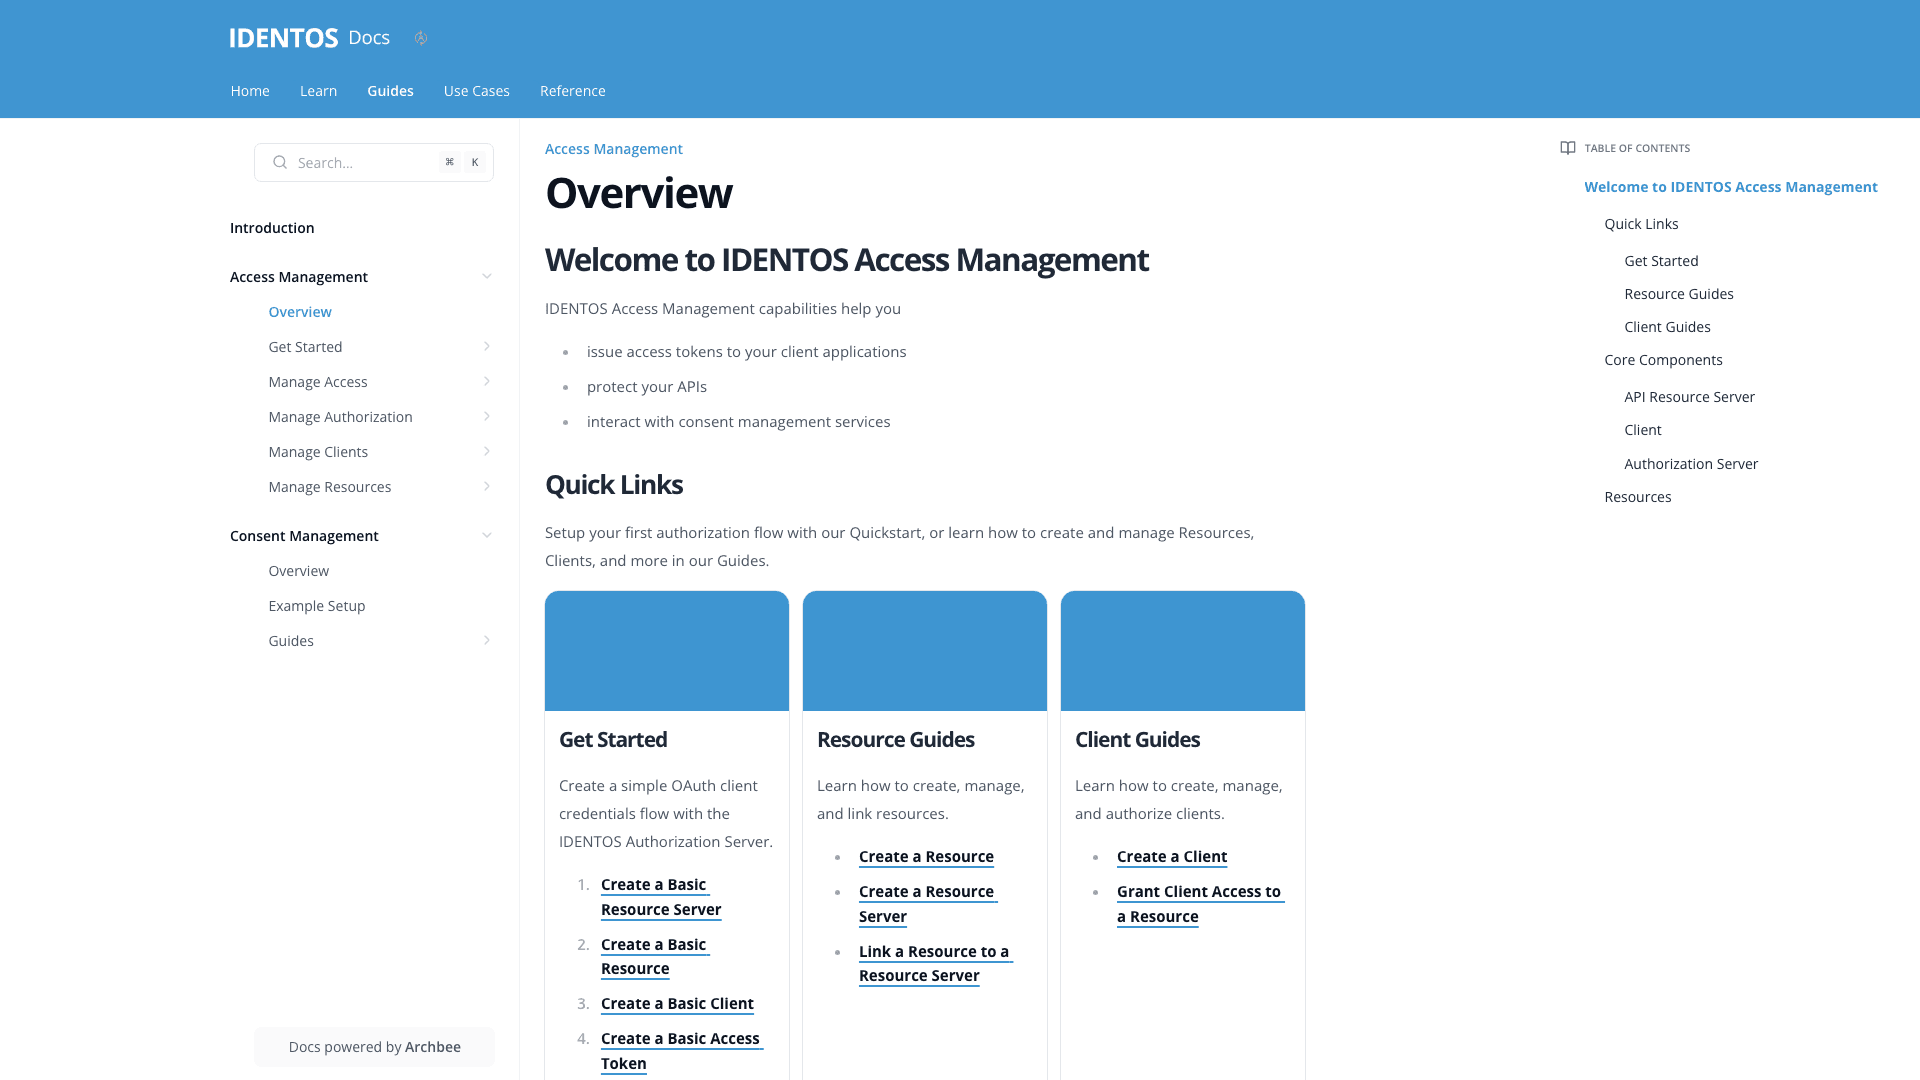The image size is (1920, 1080).
Task: Expand the Manage Authorization sidebar item
Action: click(487, 416)
